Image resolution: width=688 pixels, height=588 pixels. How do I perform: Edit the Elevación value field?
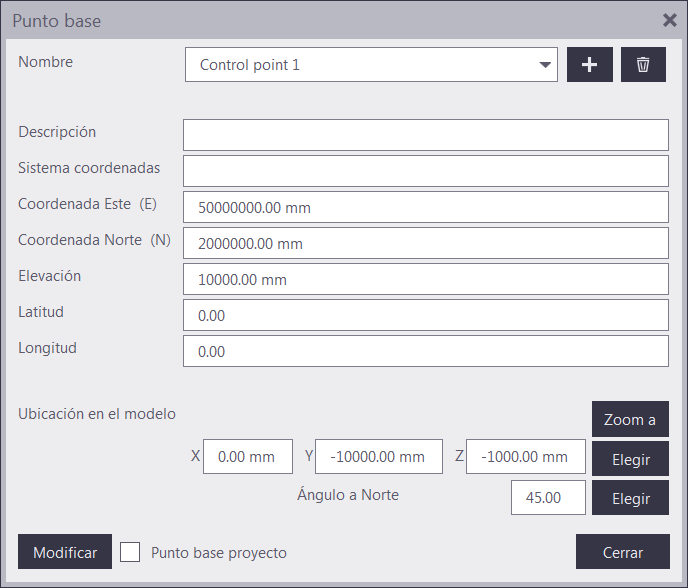click(425, 279)
